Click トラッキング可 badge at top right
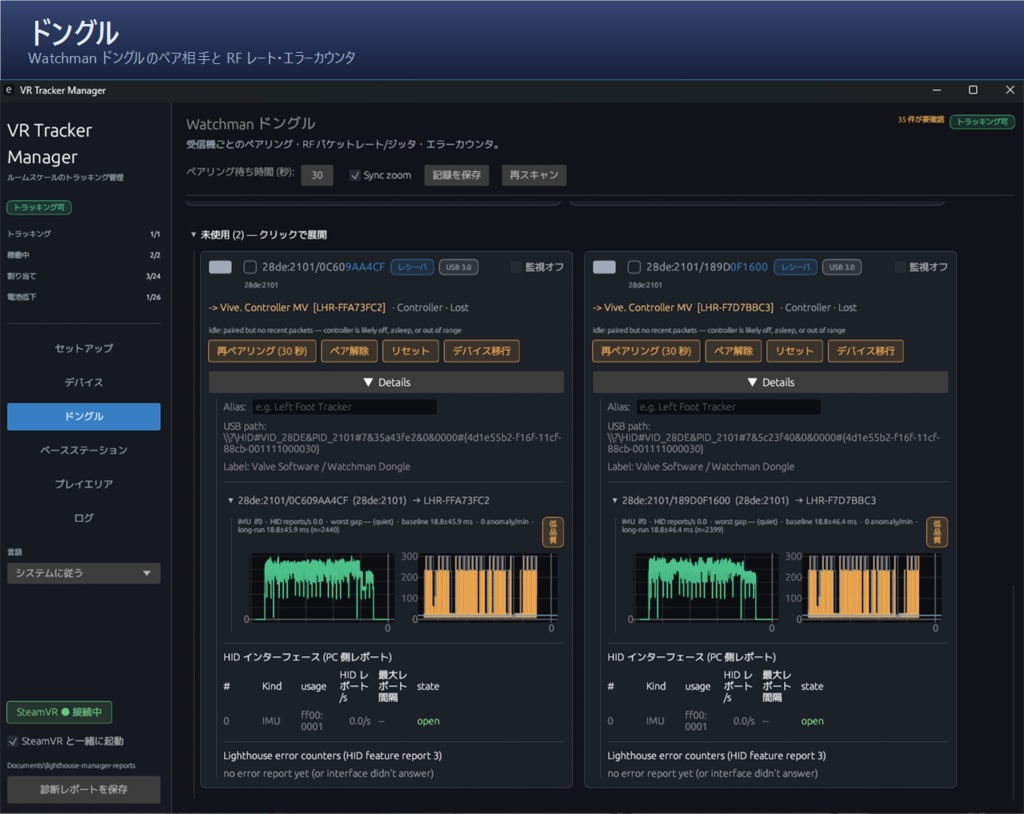The width and height of the screenshot is (1024, 814). pyautogui.click(x=982, y=122)
